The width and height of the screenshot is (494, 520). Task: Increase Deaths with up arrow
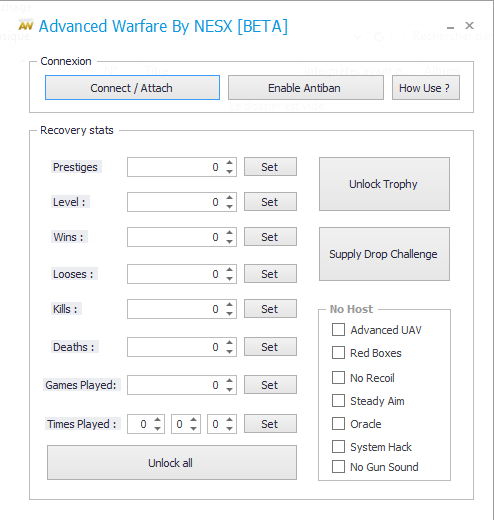click(229, 342)
